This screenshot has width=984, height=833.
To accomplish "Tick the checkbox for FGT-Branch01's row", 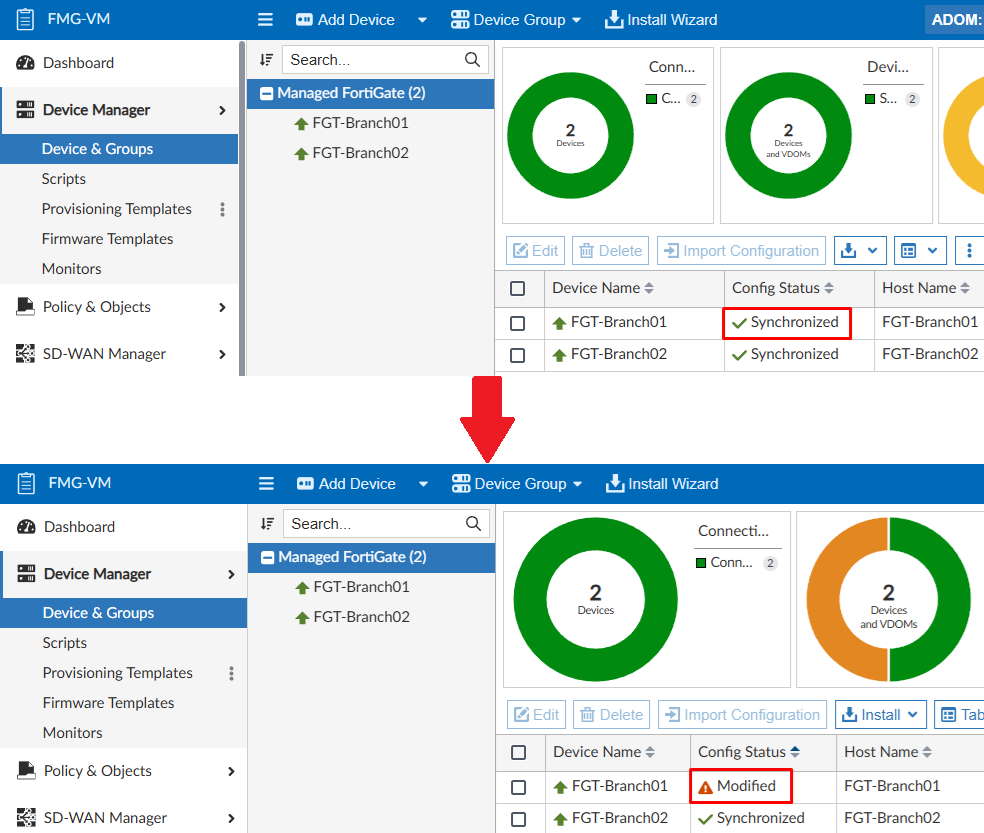I will tap(519, 323).
